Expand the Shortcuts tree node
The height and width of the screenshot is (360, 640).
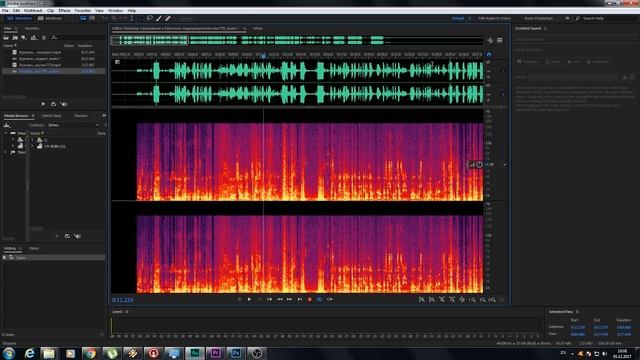(x=6, y=152)
